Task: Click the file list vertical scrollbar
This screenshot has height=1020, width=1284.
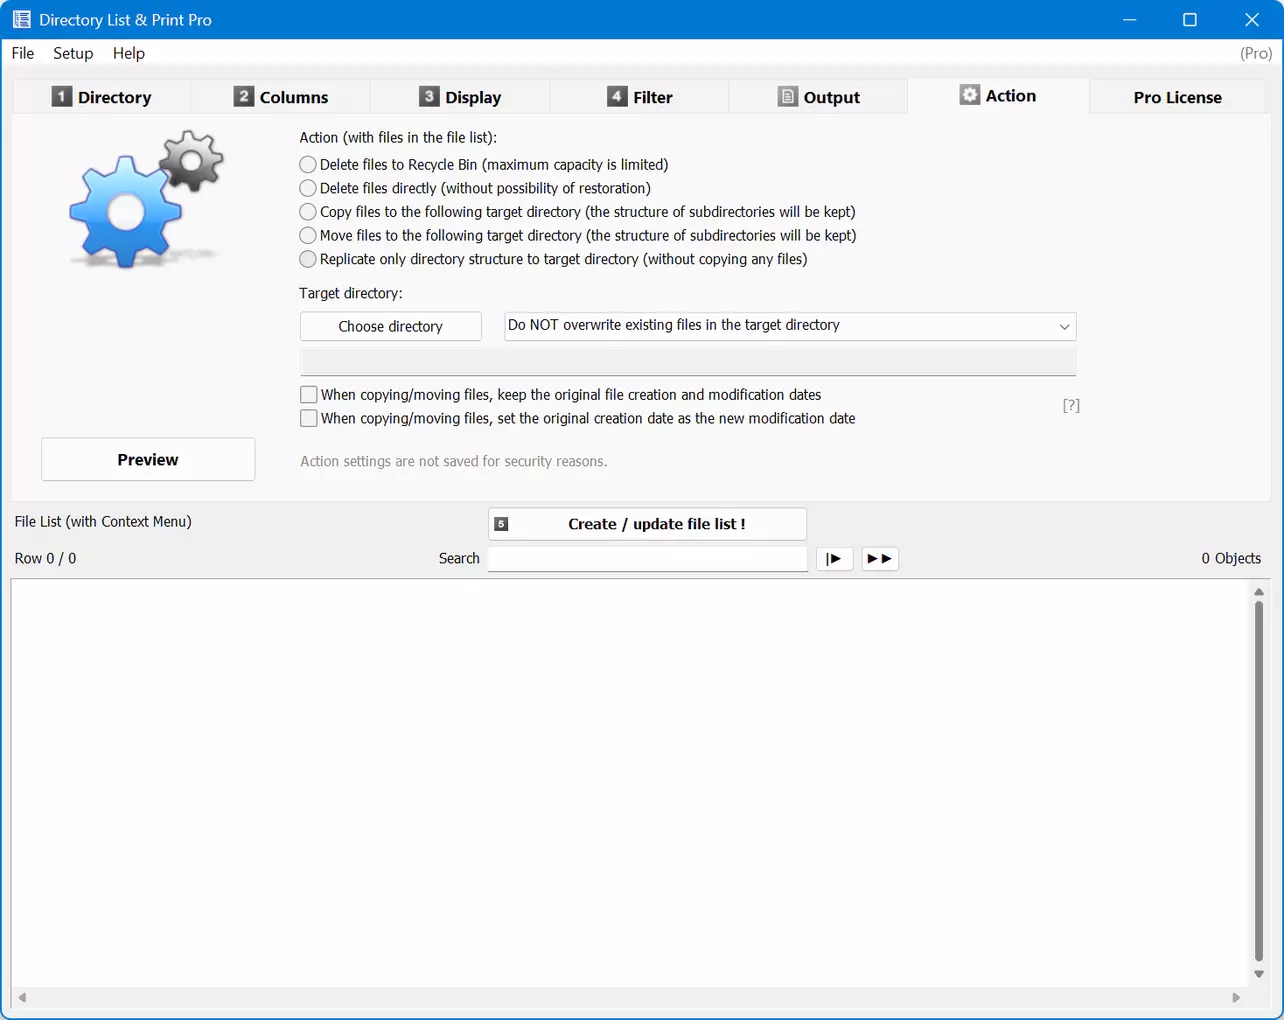Action: (1258, 780)
